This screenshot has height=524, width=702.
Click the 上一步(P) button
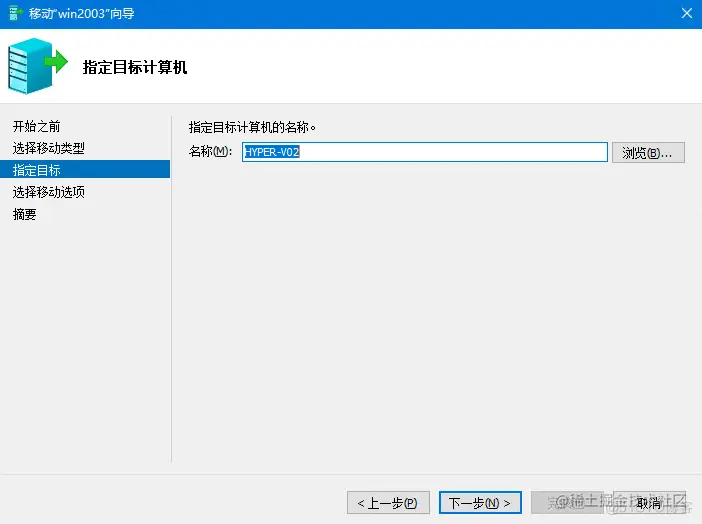tap(388, 503)
